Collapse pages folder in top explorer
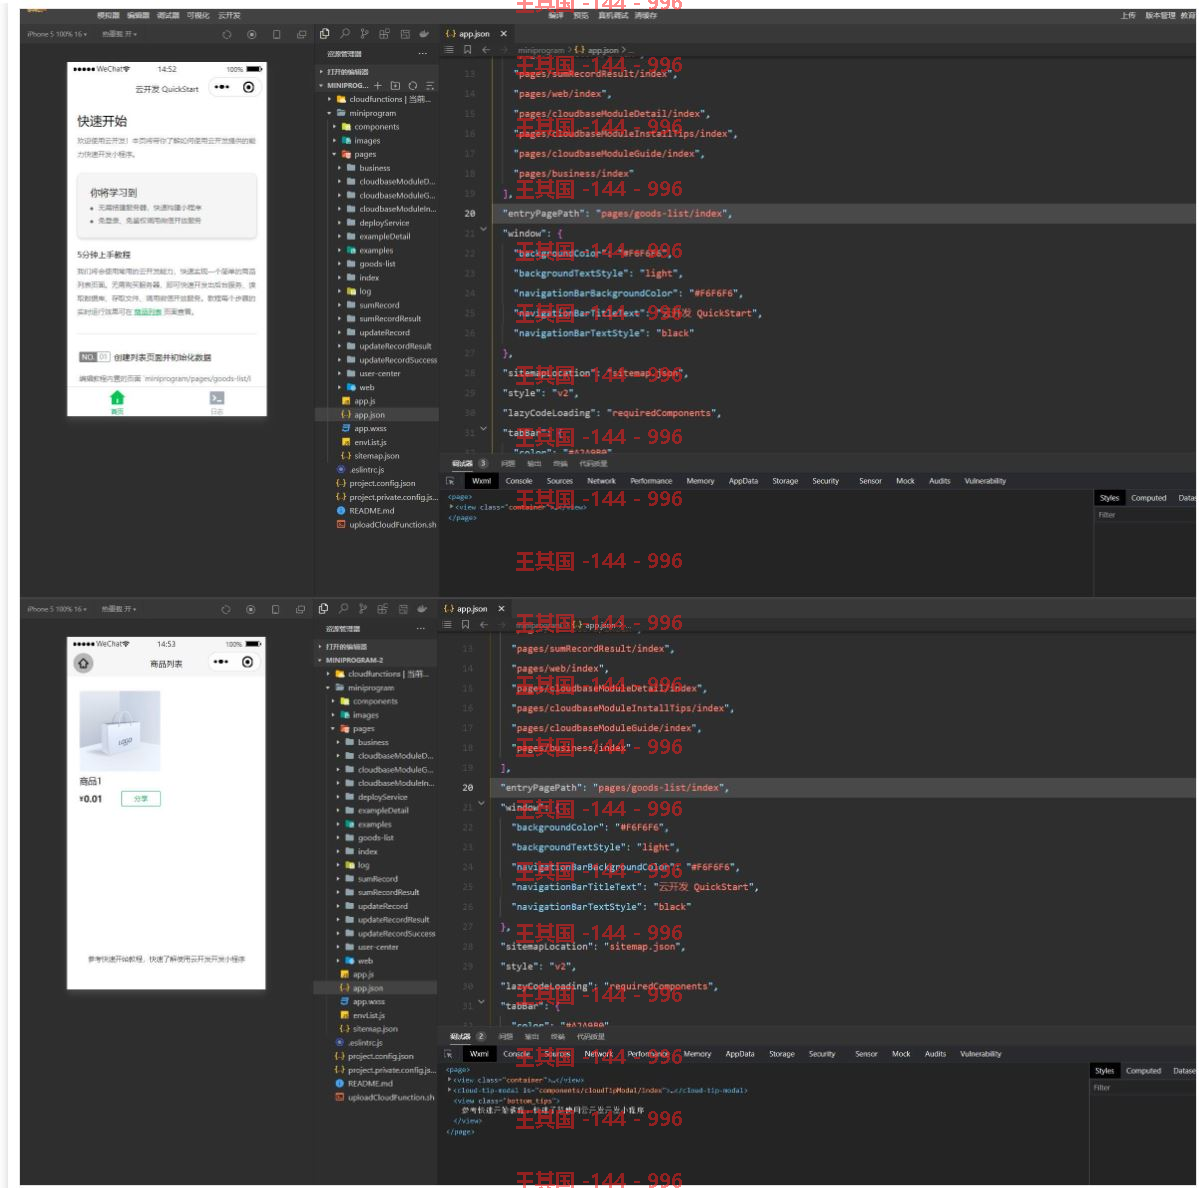Screen dimensions: 1199x1188 click(x=334, y=154)
